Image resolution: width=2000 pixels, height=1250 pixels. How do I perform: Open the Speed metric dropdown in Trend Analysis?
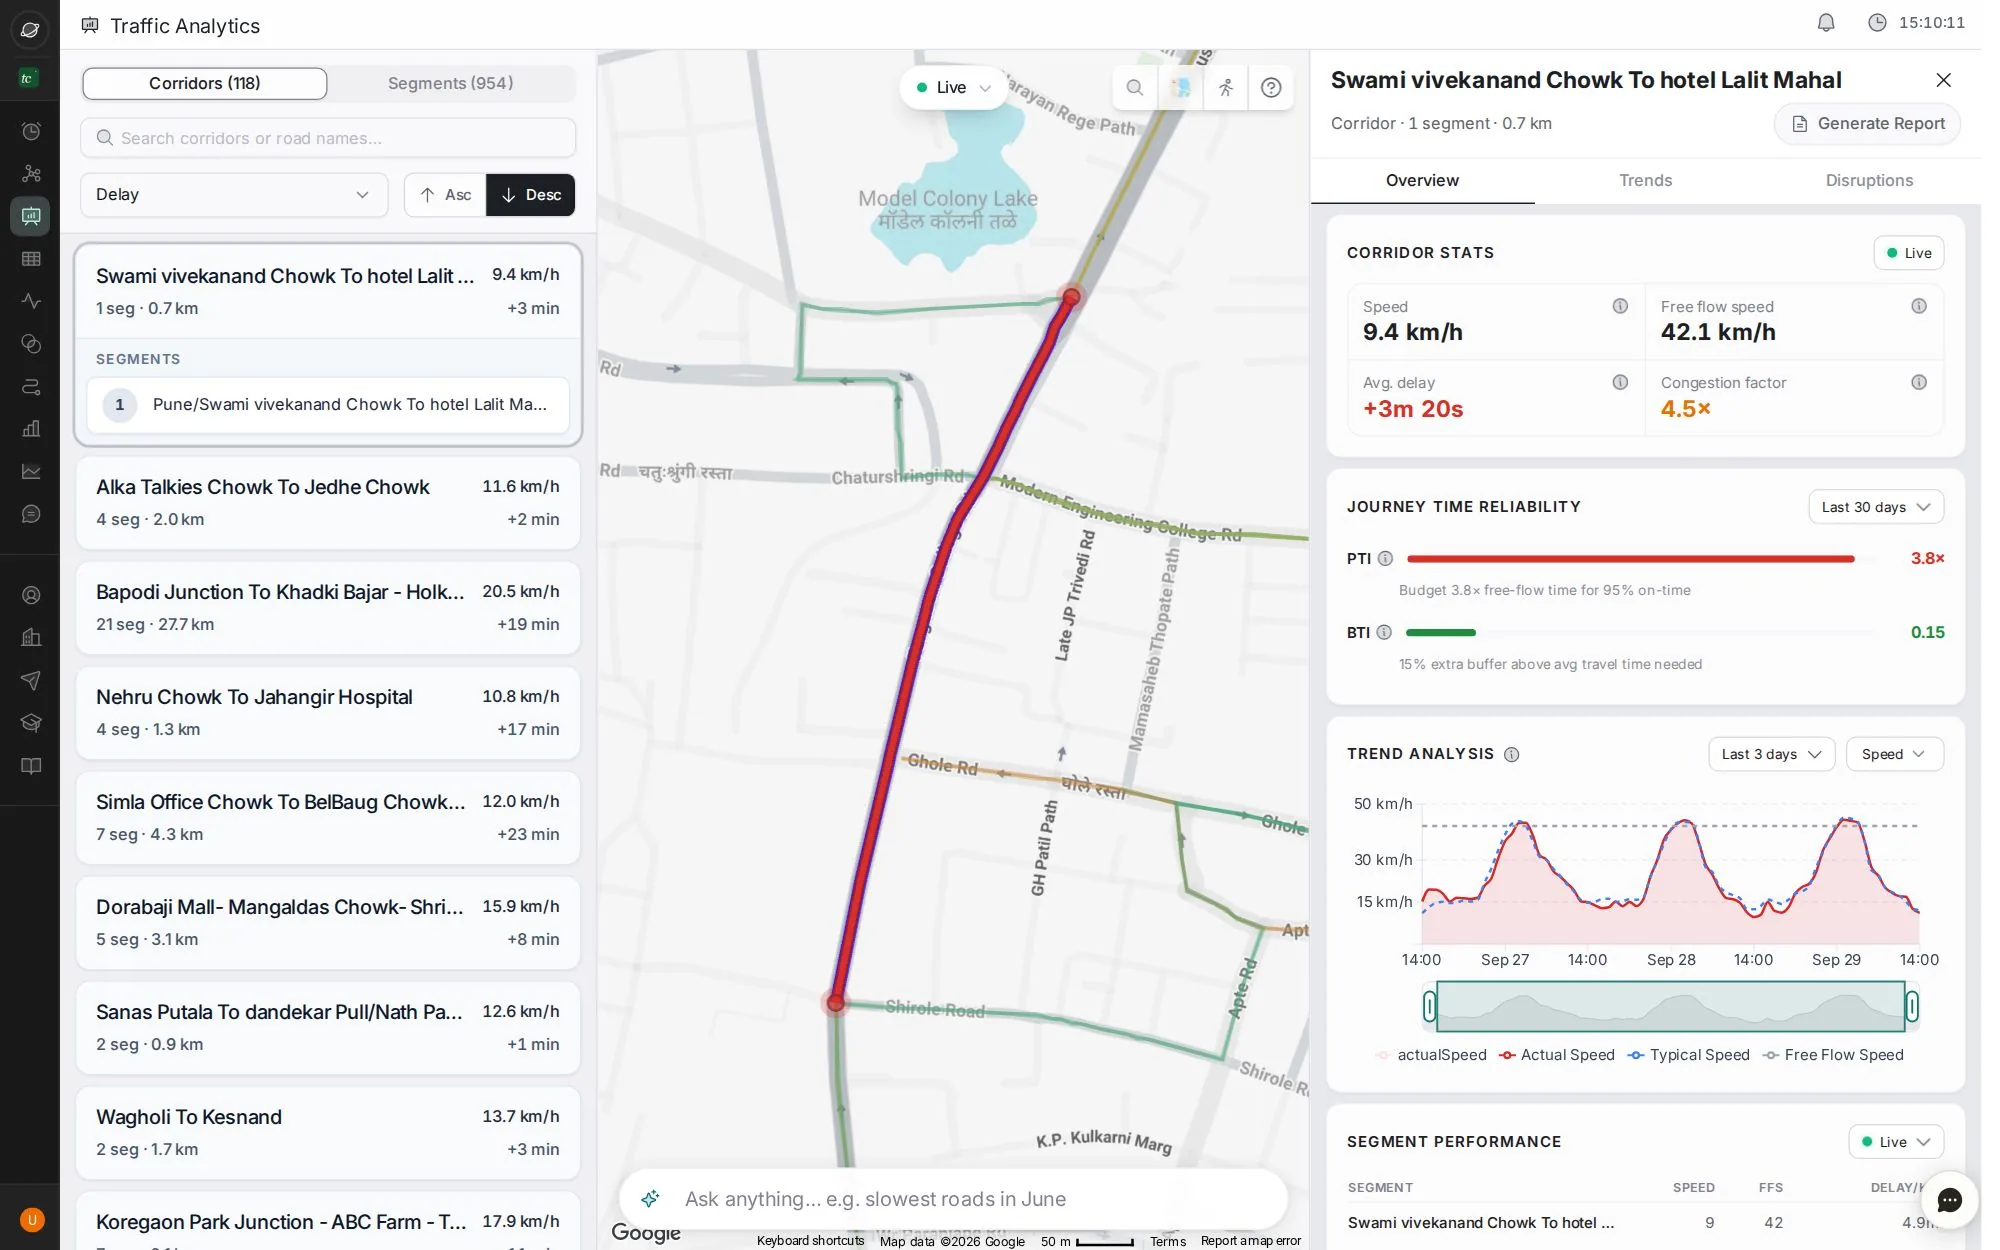point(1895,754)
